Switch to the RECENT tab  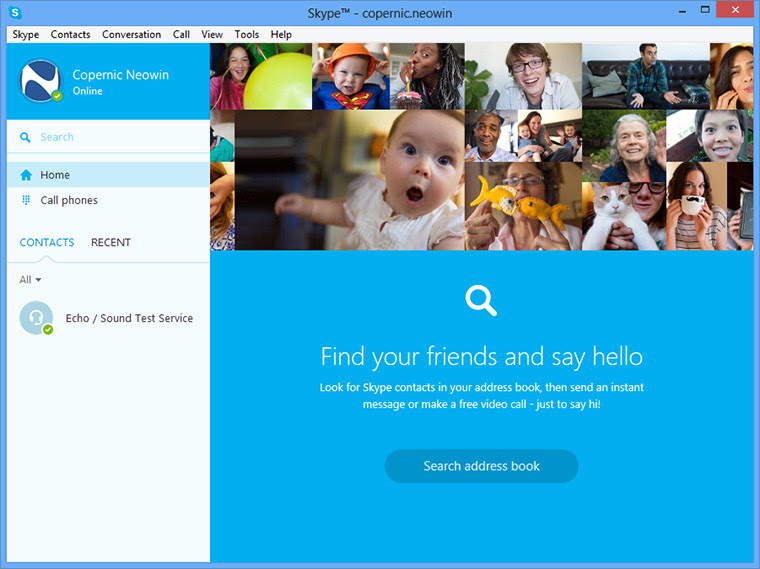111,242
